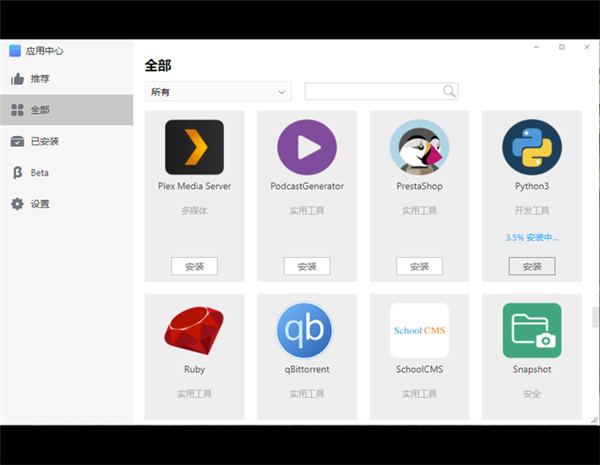The image size is (600, 465).
Task: Open the Plex Media Server app icon
Action: [x=194, y=148]
